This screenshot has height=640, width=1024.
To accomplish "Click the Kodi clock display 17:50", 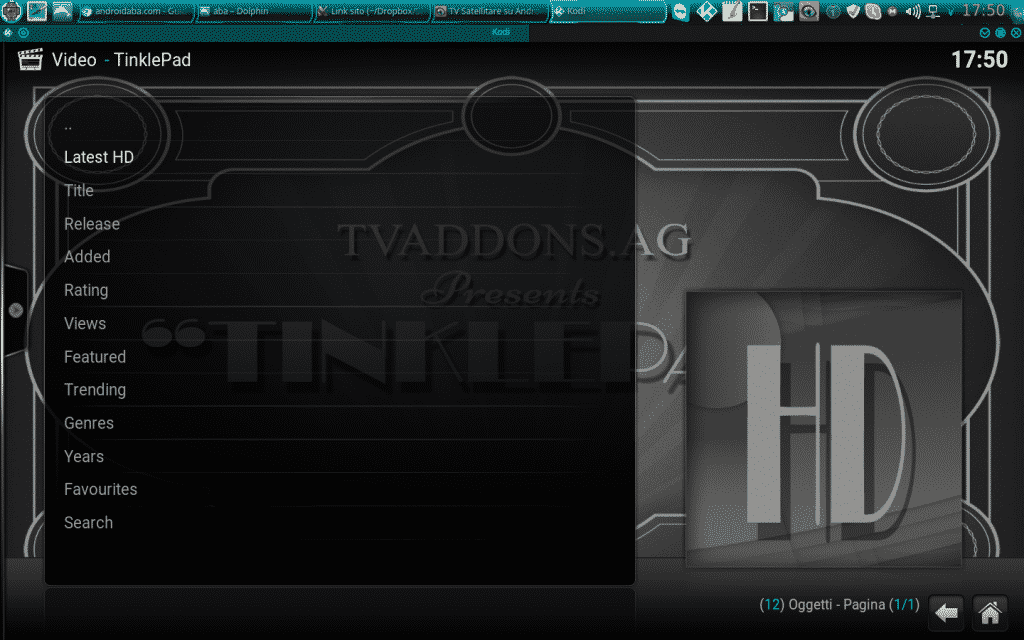I will (x=979, y=59).
